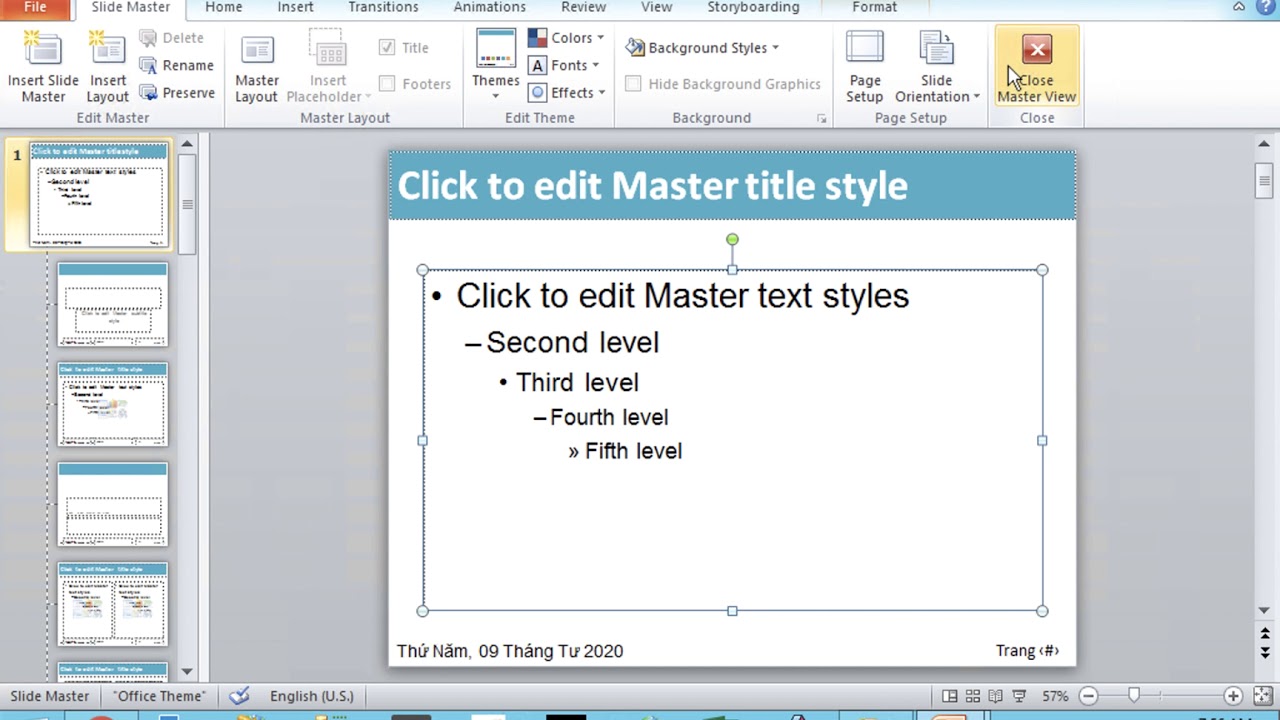Select the Slide Master tab
Viewport: 1280px width, 720px height.
click(131, 7)
